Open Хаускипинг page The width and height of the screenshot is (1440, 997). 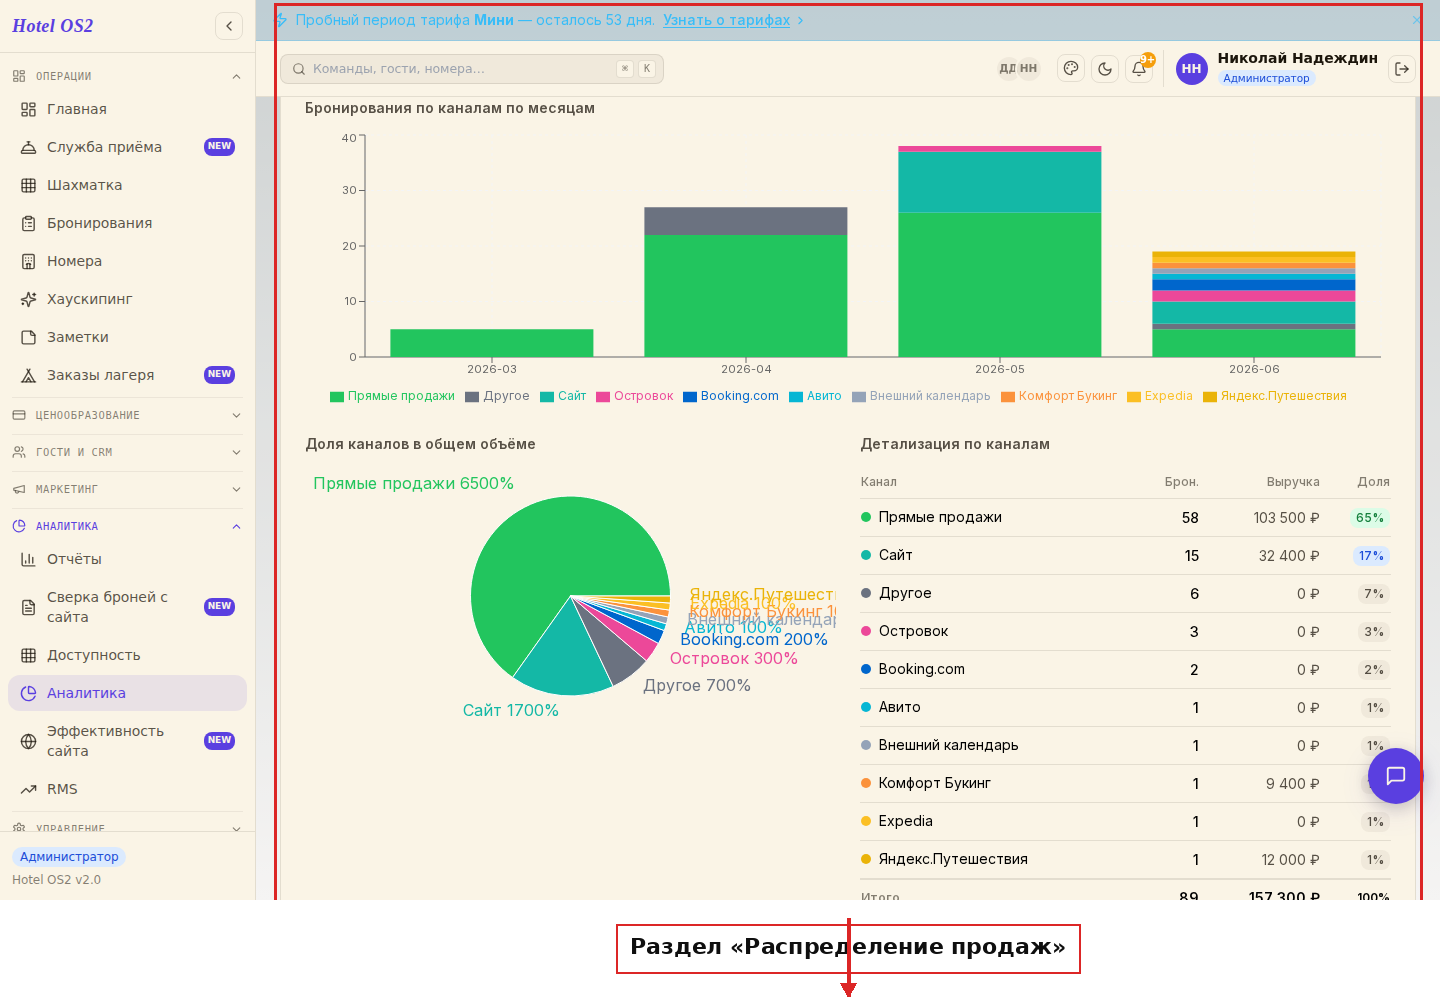(x=127, y=299)
